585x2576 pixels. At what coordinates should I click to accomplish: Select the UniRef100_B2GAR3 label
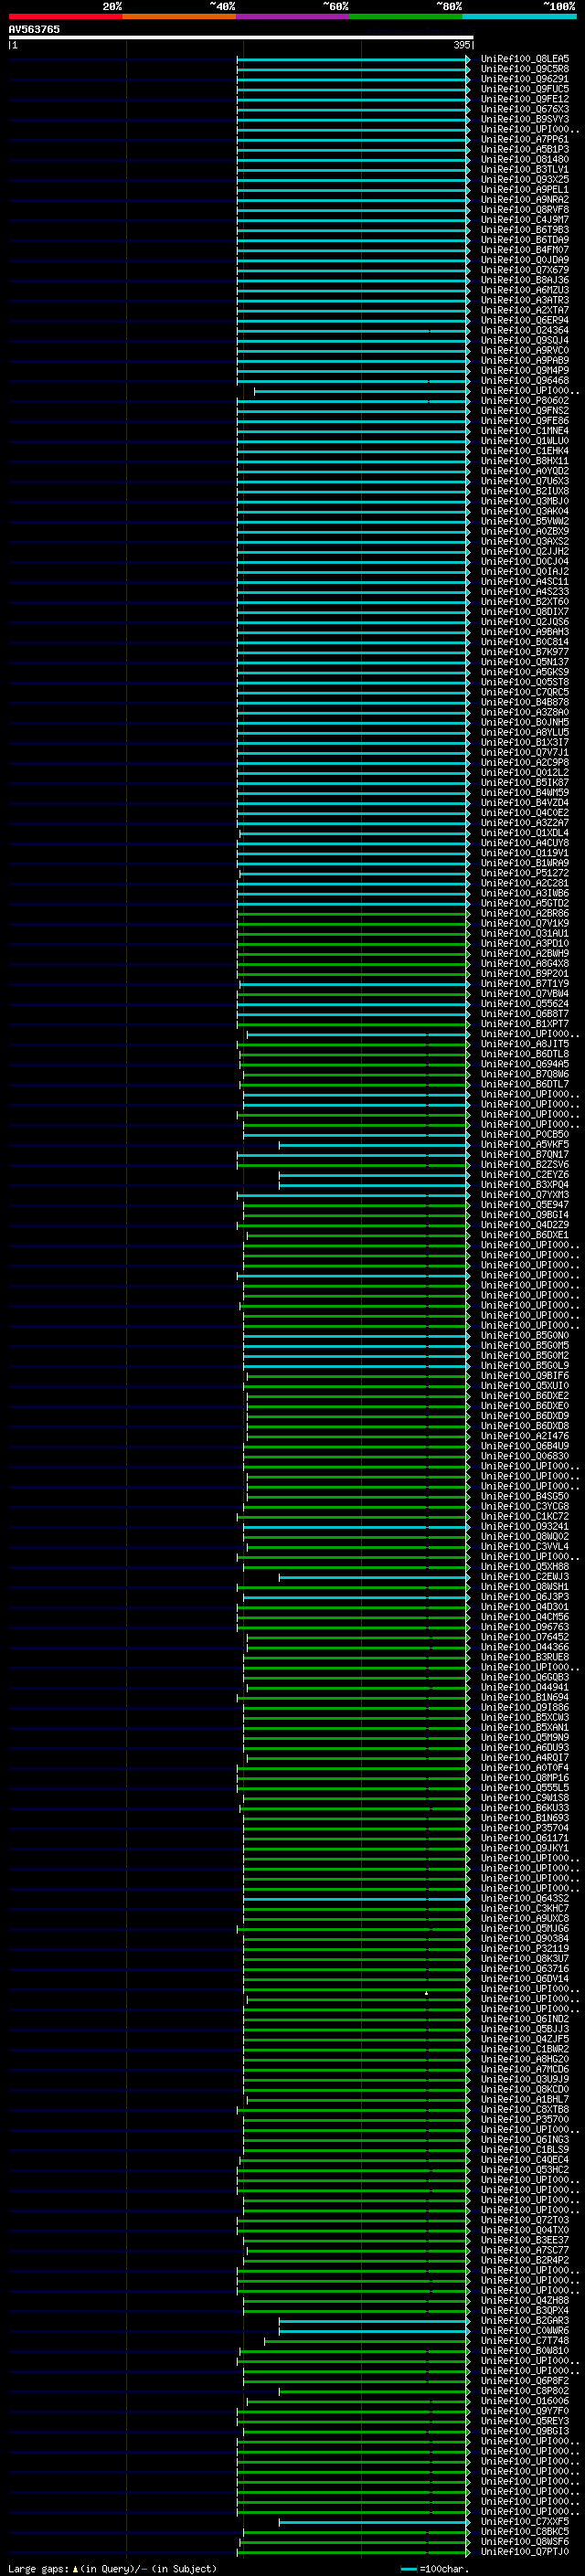[524, 2320]
